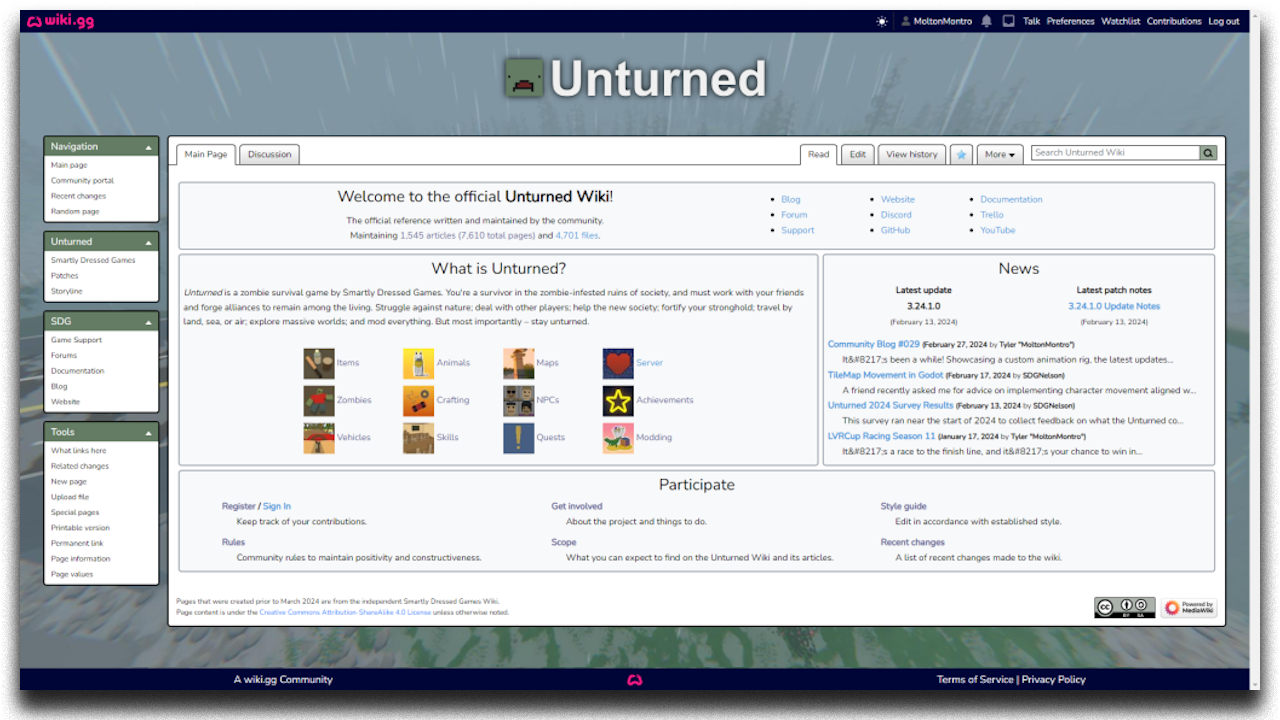Open Special pages in Tools

[x=75, y=513]
